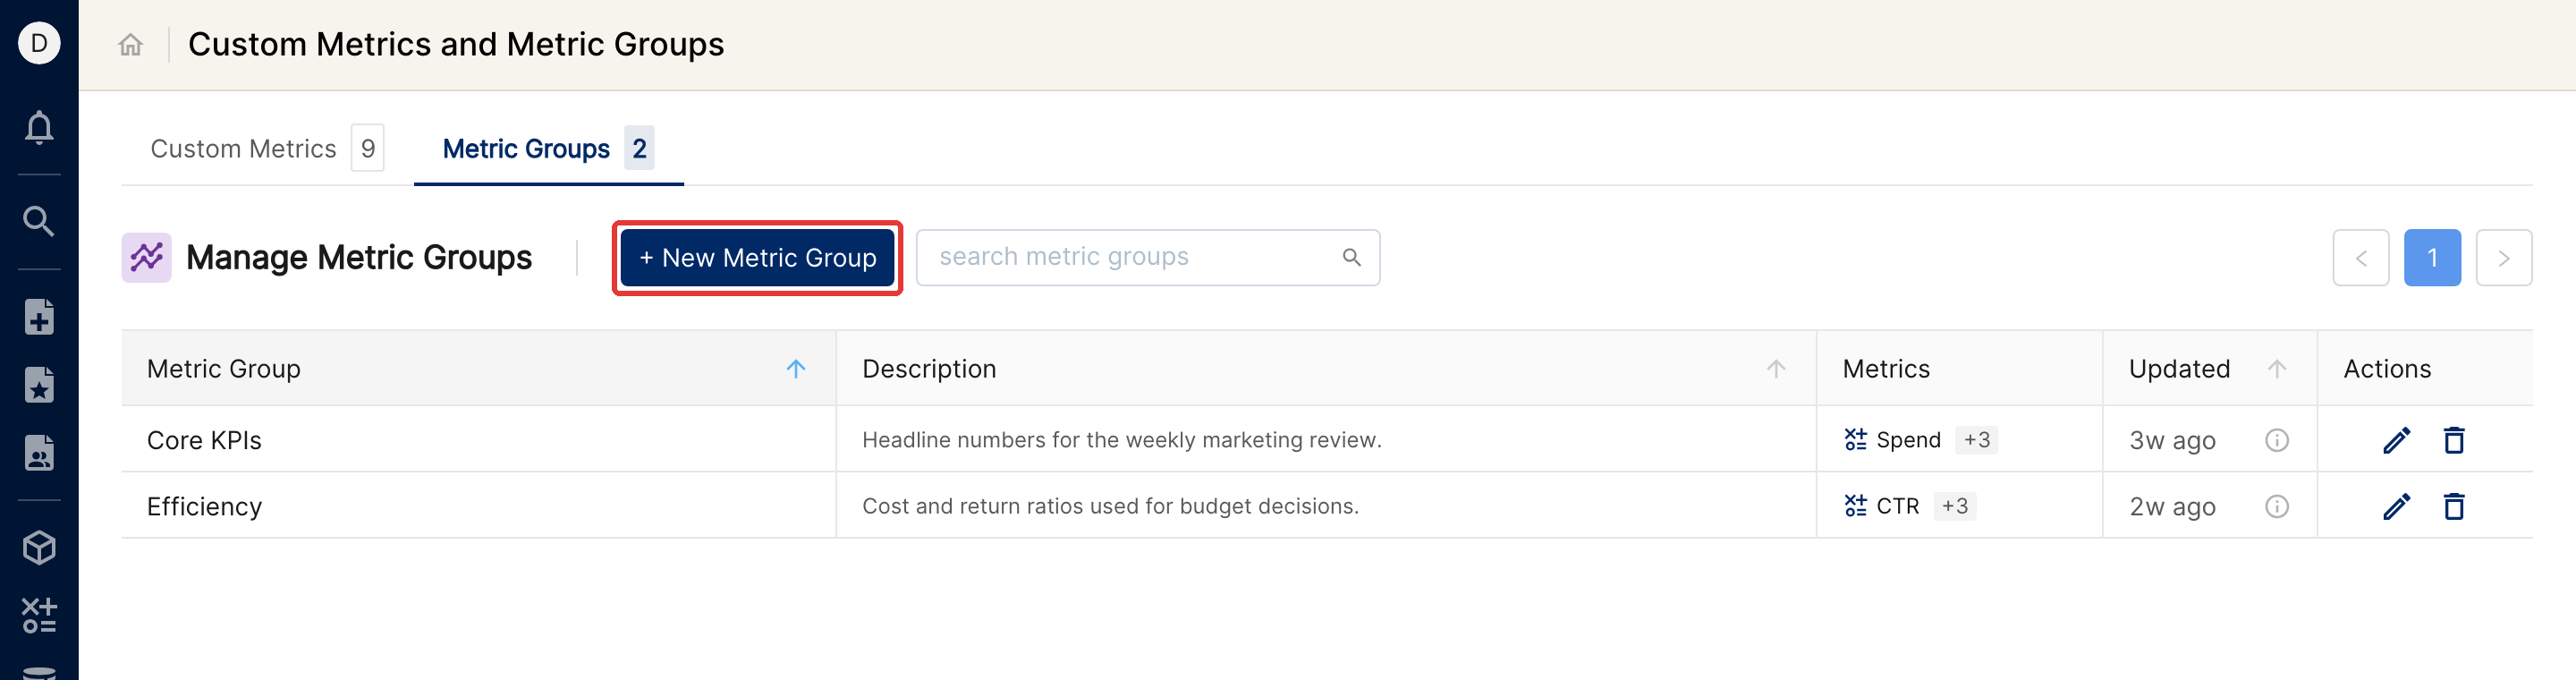This screenshot has height=680, width=2576.
Task: Click the CTR metric chip
Action: point(1881,506)
